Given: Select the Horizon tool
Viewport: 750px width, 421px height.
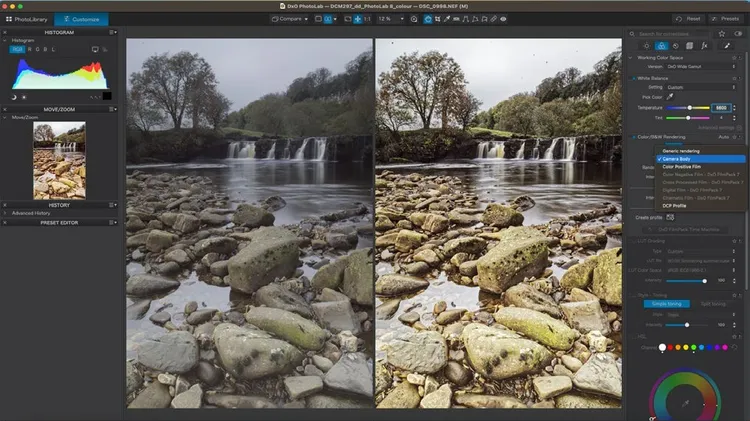Looking at the screenshot, I should click(456, 19).
